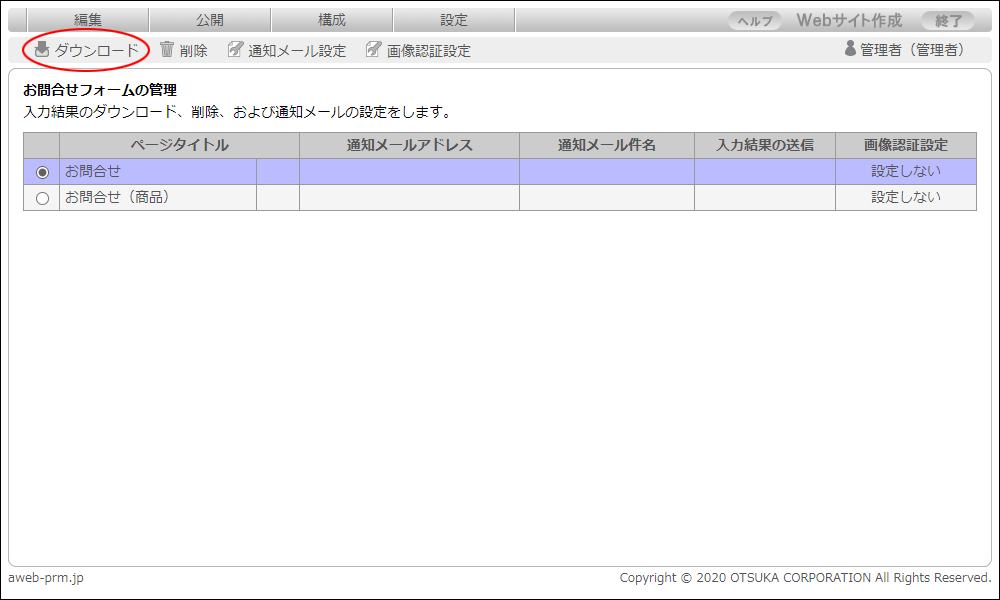1000x600 pixels.
Task: Open 通知メール設定 via its pencil icon
Action: [x=235, y=50]
